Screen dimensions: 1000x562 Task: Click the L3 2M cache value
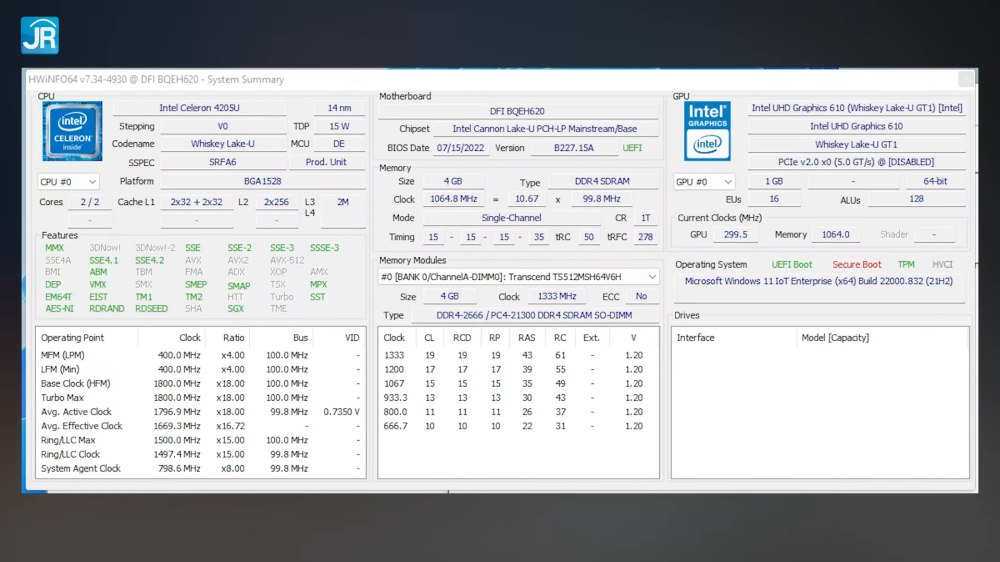pyautogui.click(x=343, y=202)
